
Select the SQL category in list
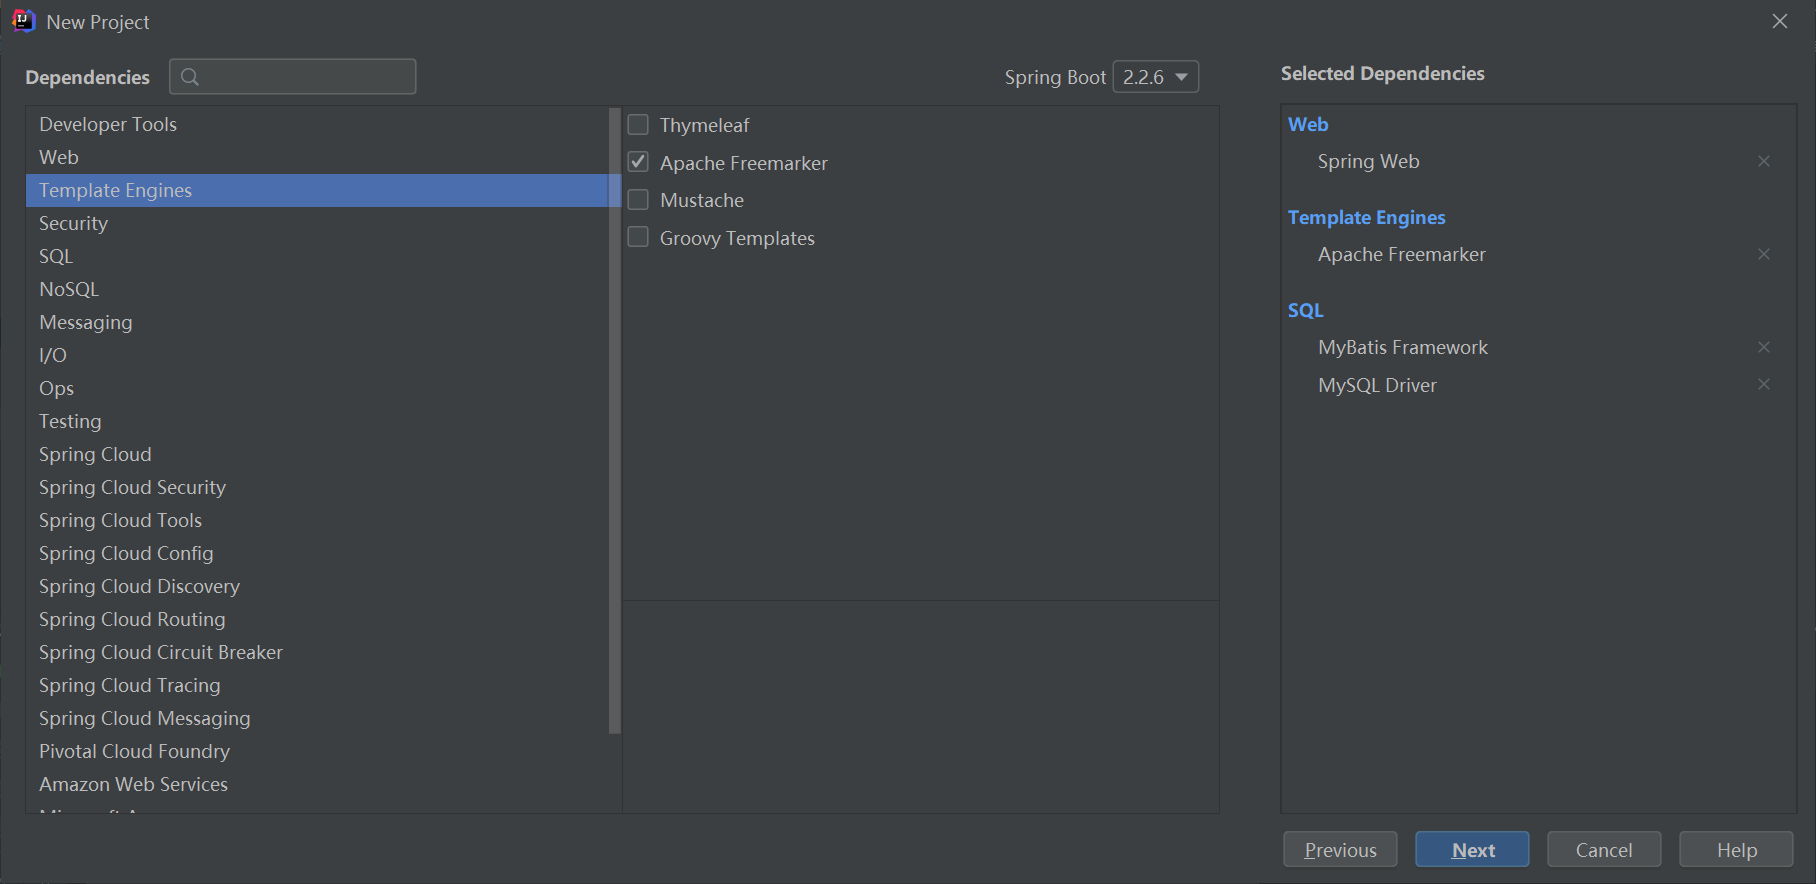(317, 256)
